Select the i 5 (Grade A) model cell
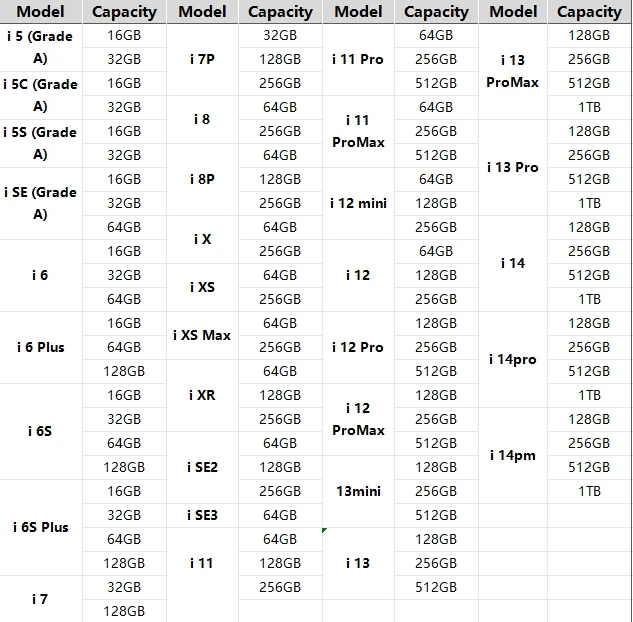 click(x=40, y=47)
